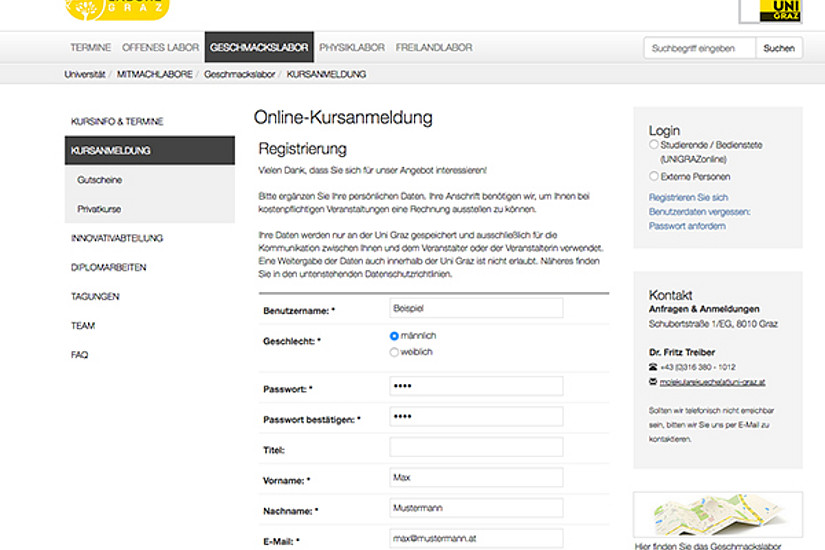Open DIPLOMARBEITEN in sidebar
This screenshot has width=825, height=550.
click(x=108, y=267)
